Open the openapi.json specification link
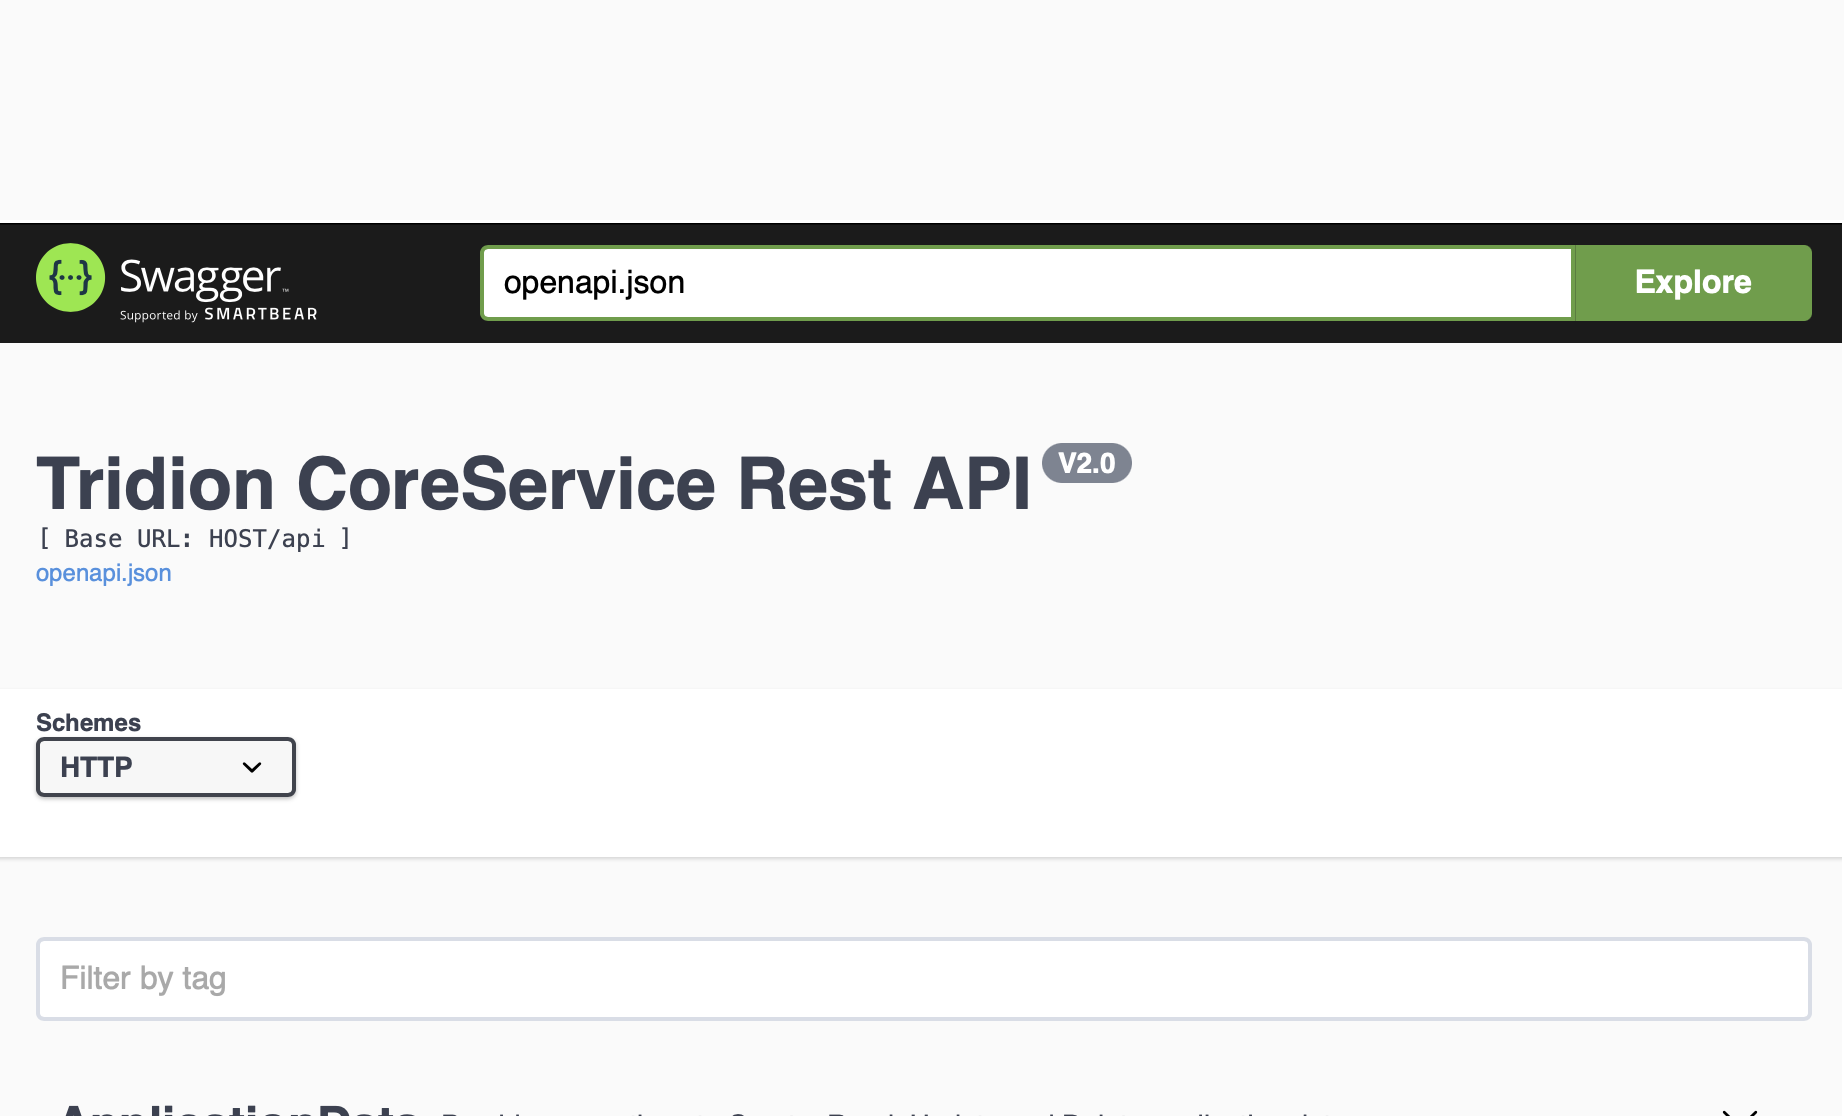Image resolution: width=1844 pixels, height=1116 pixels. (103, 573)
